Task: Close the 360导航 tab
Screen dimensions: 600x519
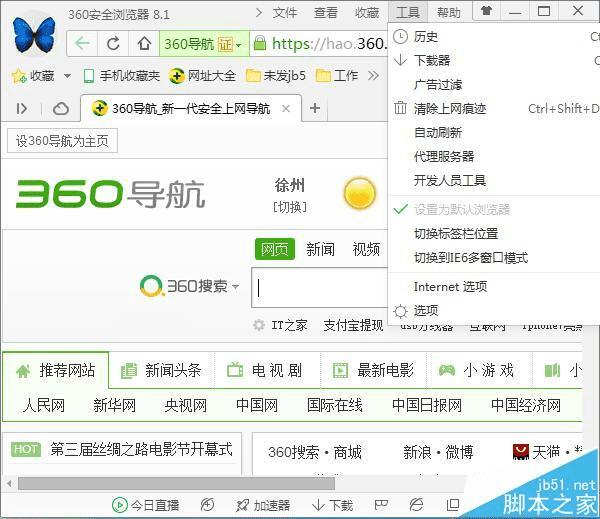Action: click(x=285, y=109)
